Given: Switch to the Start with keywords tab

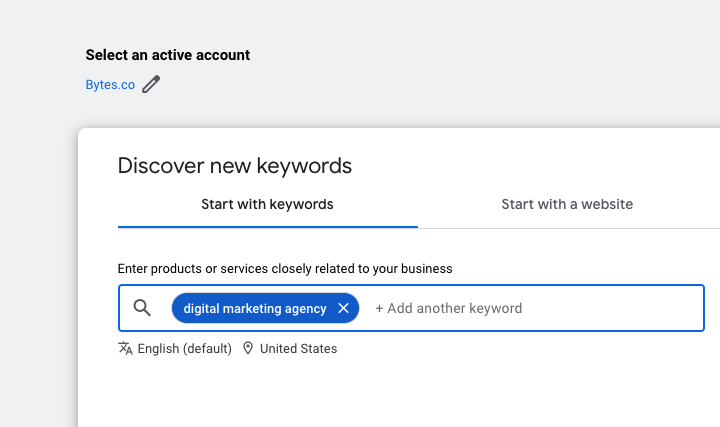Looking at the screenshot, I should click(267, 204).
